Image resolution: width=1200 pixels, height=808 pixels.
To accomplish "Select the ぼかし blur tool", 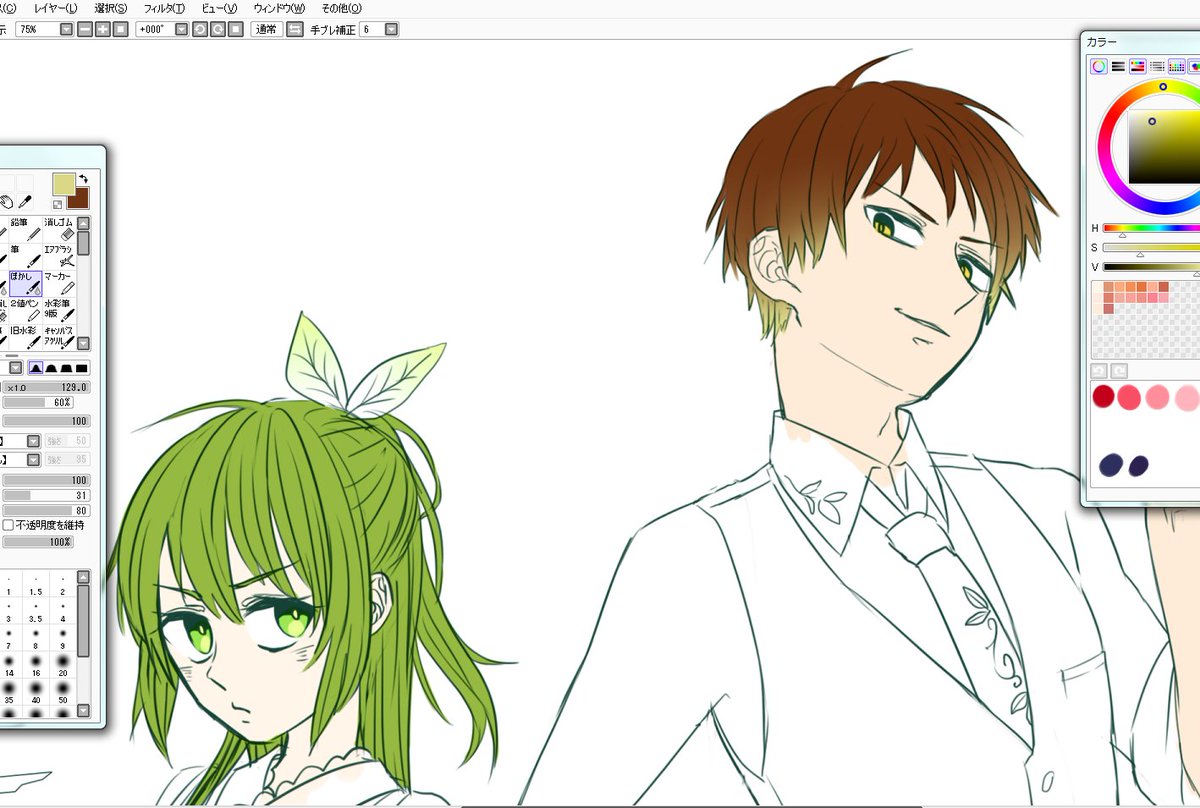I will pyautogui.click(x=26, y=282).
